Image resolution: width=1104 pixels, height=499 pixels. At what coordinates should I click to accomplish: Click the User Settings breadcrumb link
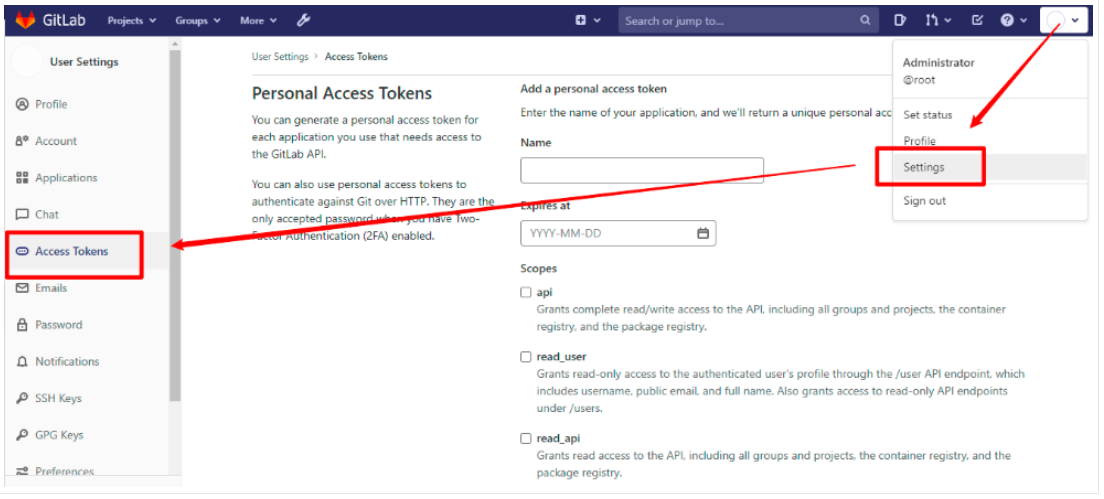tap(279, 57)
